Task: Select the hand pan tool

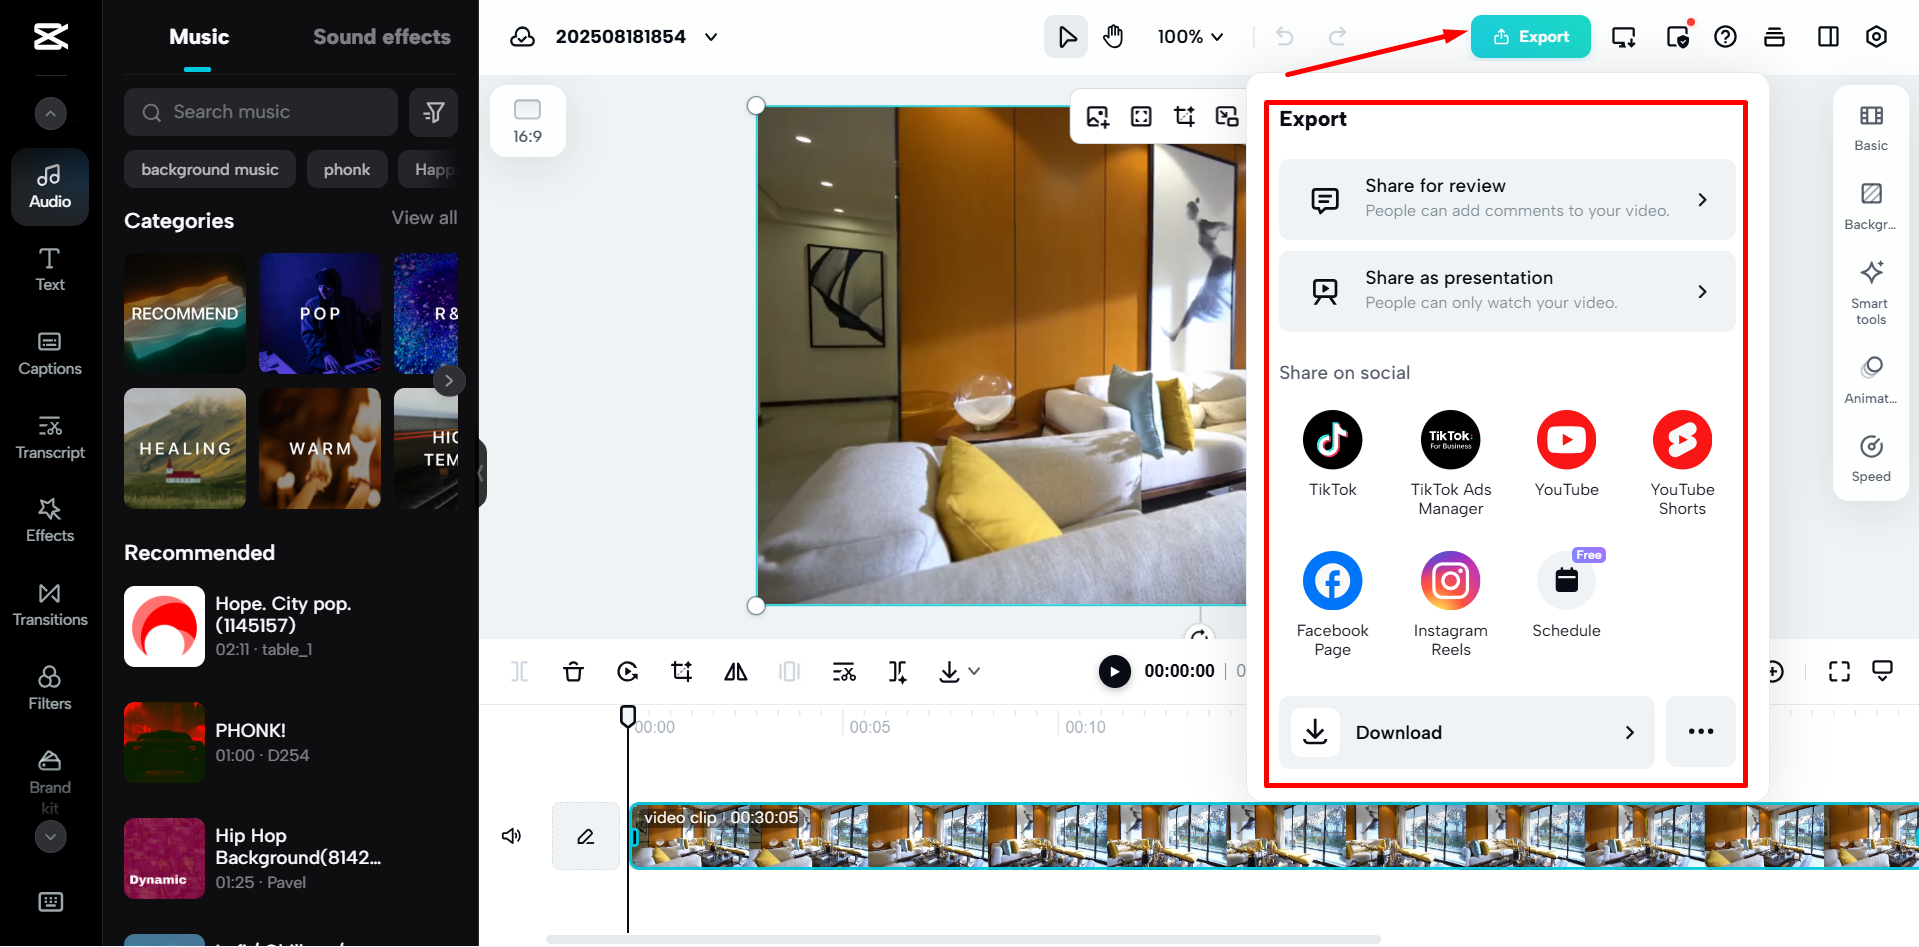Action: click(1113, 37)
